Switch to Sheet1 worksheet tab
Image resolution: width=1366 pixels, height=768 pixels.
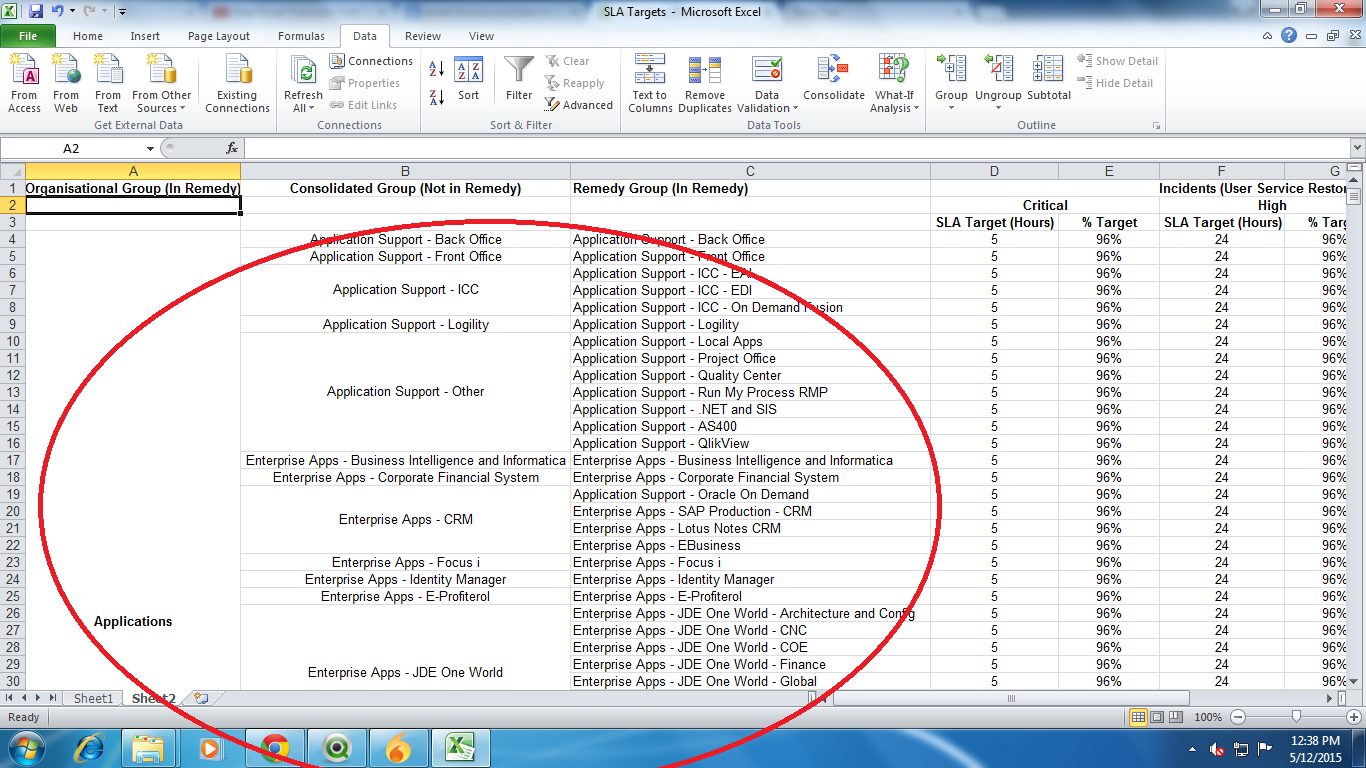[93, 698]
